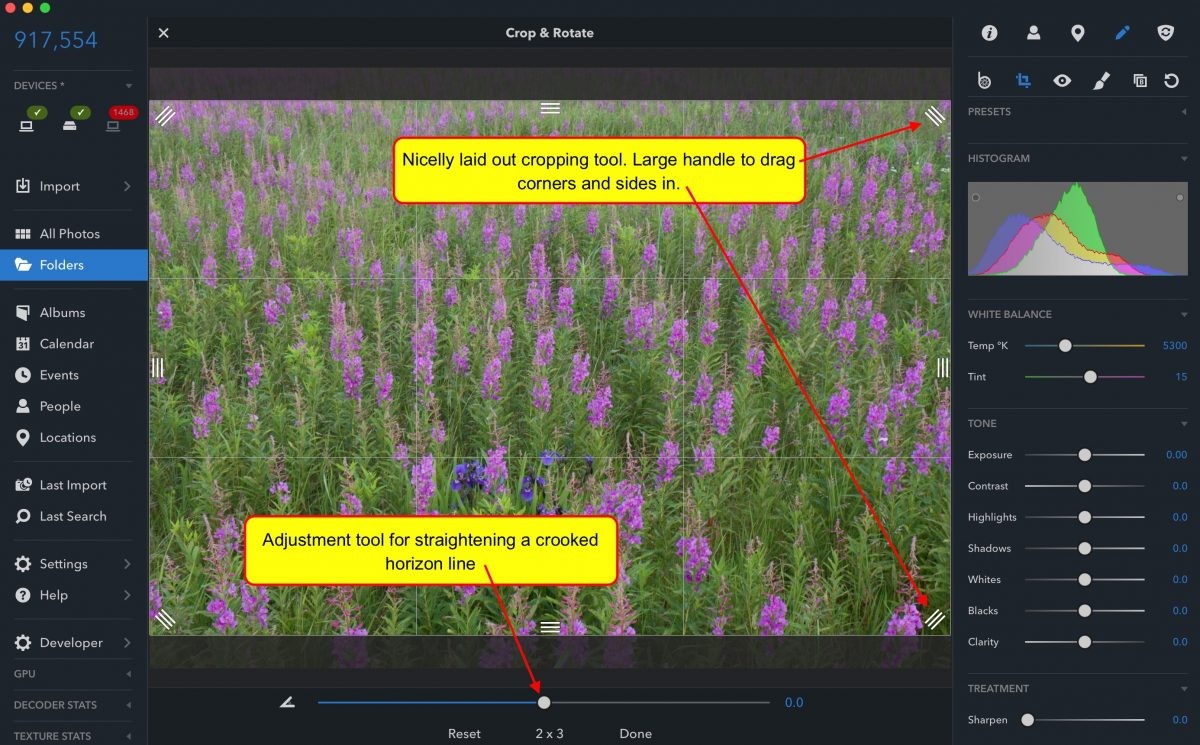
Task: Collapse the Histogram section
Action: tap(1184, 158)
